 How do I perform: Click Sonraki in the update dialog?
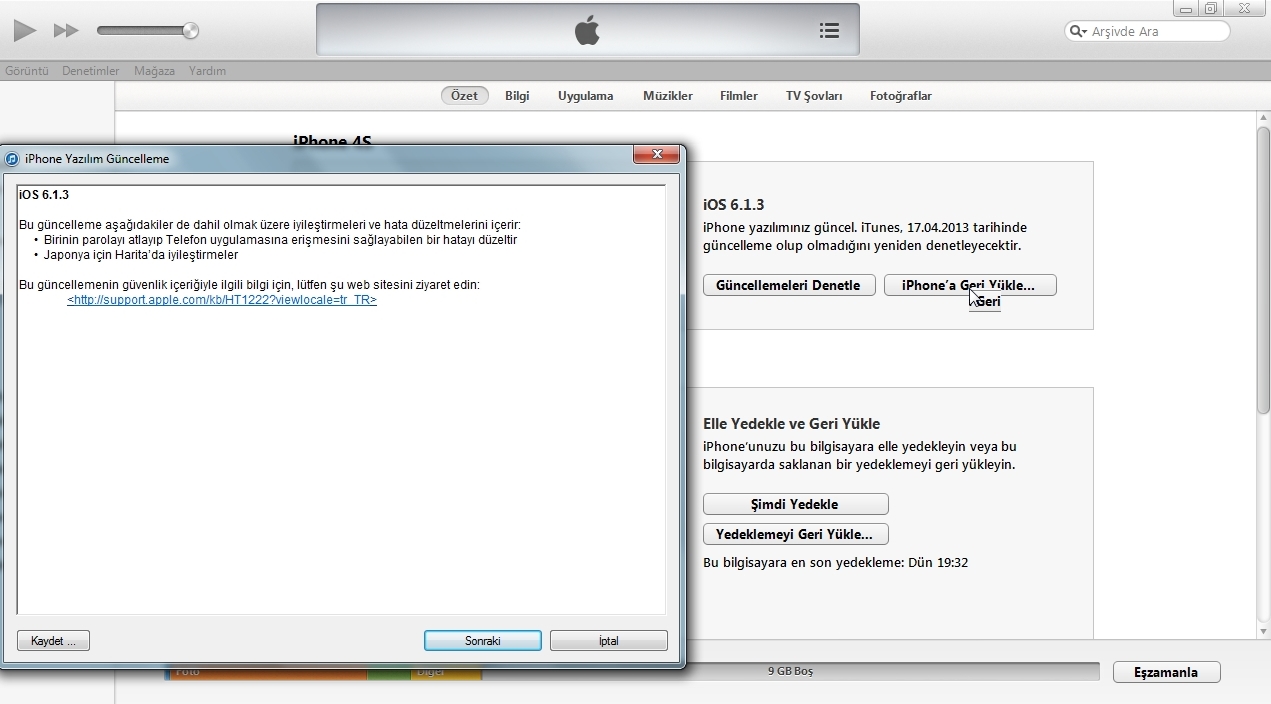tap(482, 641)
